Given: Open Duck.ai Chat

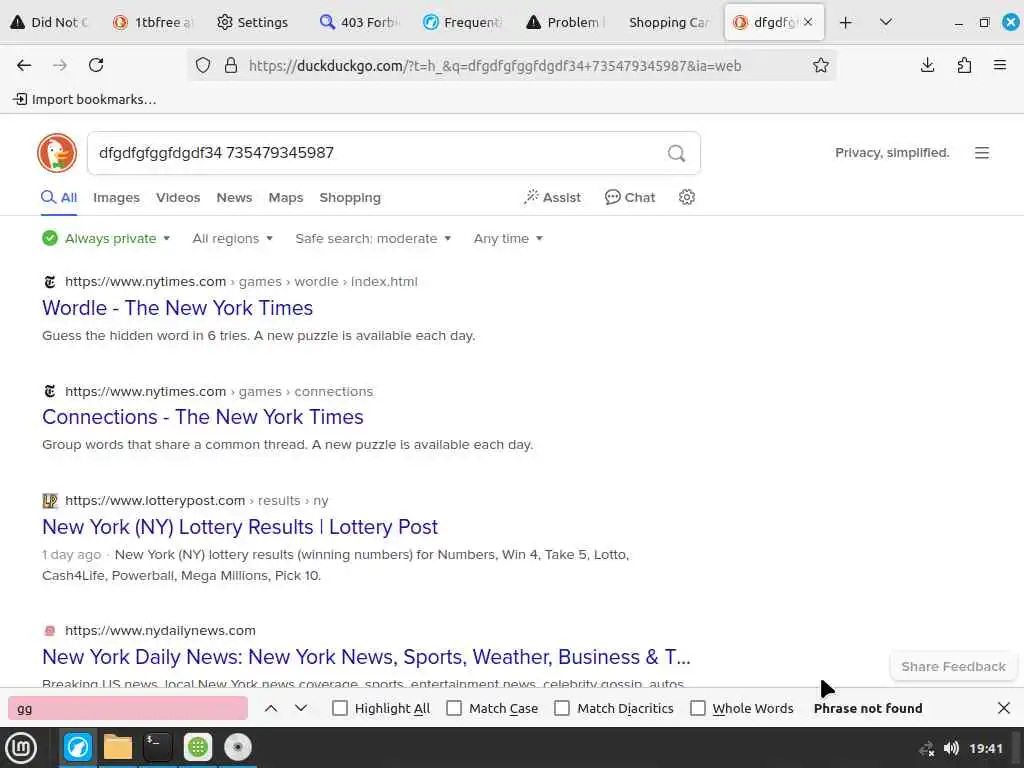Looking at the screenshot, I should [x=630, y=197].
